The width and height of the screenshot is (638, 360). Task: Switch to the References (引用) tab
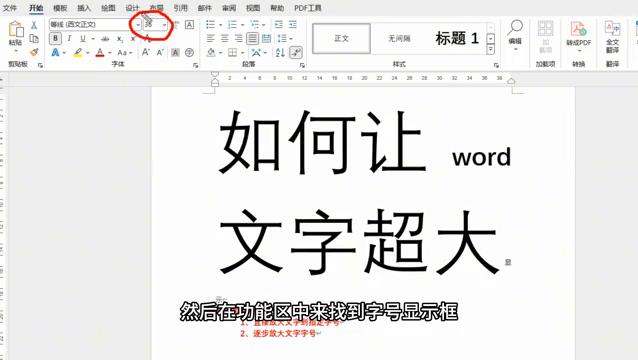click(181, 8)
